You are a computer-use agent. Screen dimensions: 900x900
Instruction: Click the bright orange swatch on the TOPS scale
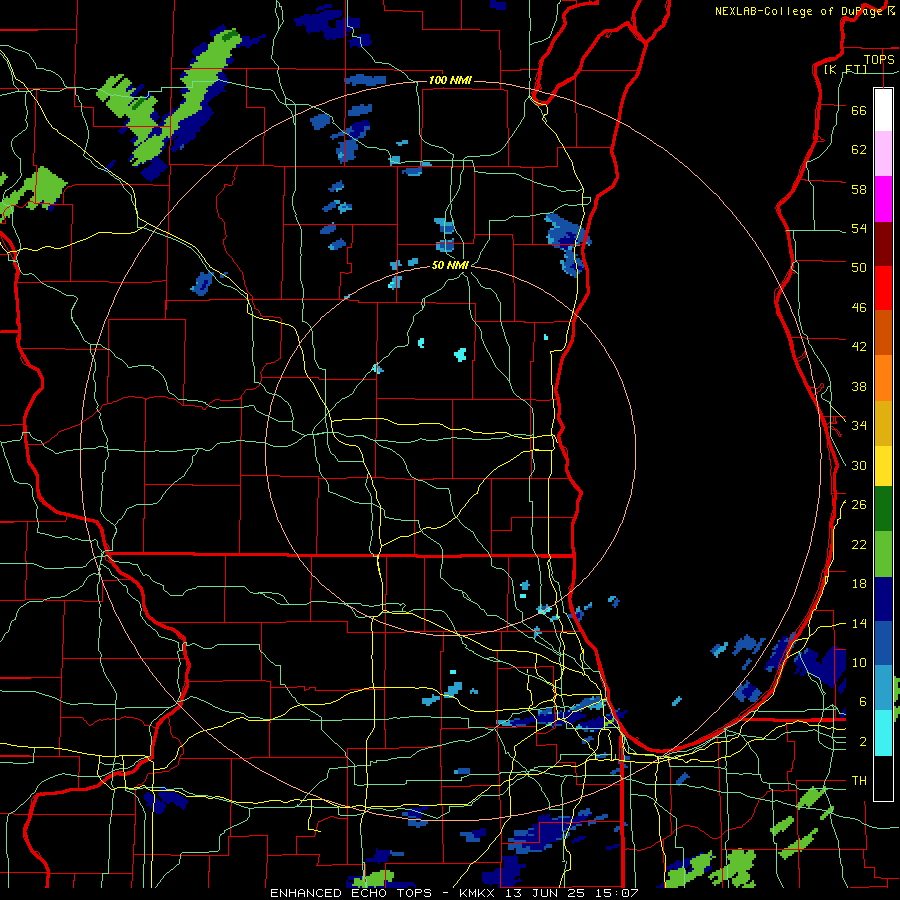point(883,377)
